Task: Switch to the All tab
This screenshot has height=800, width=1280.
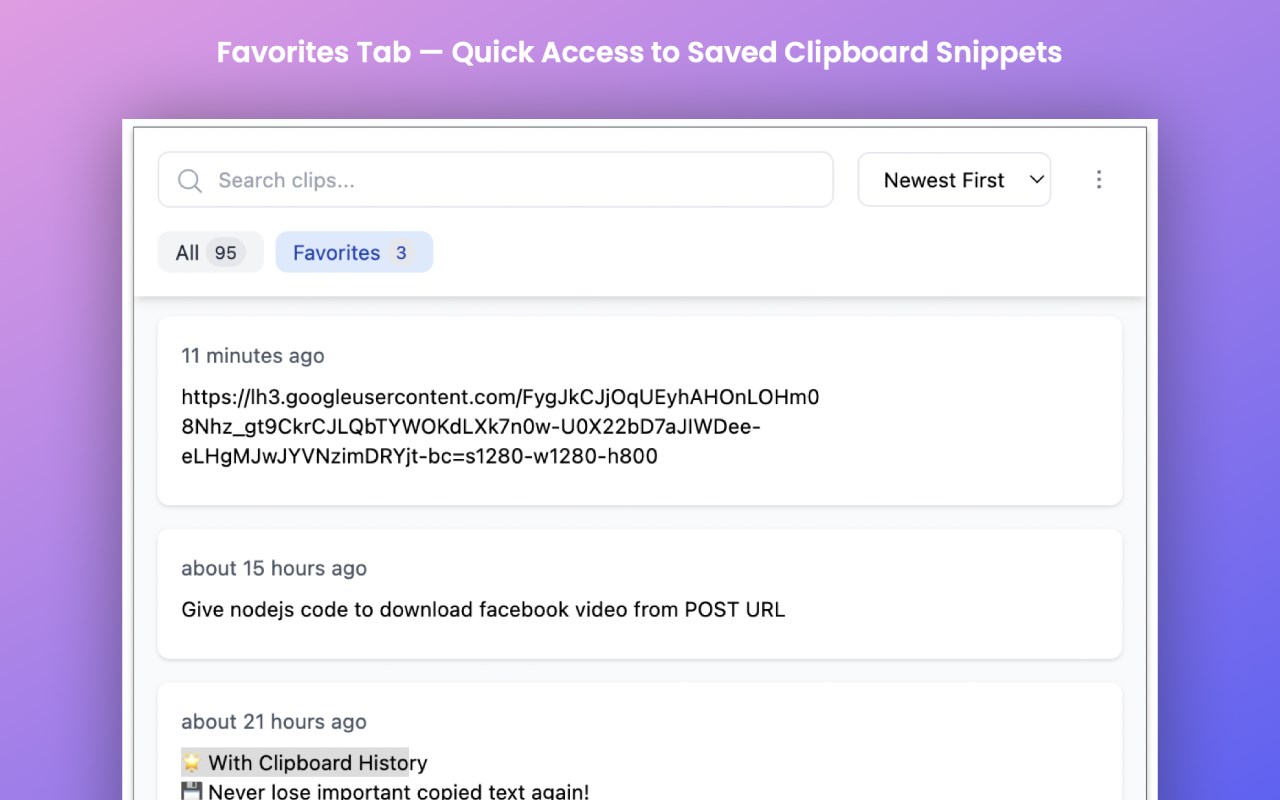Action: 188,253
